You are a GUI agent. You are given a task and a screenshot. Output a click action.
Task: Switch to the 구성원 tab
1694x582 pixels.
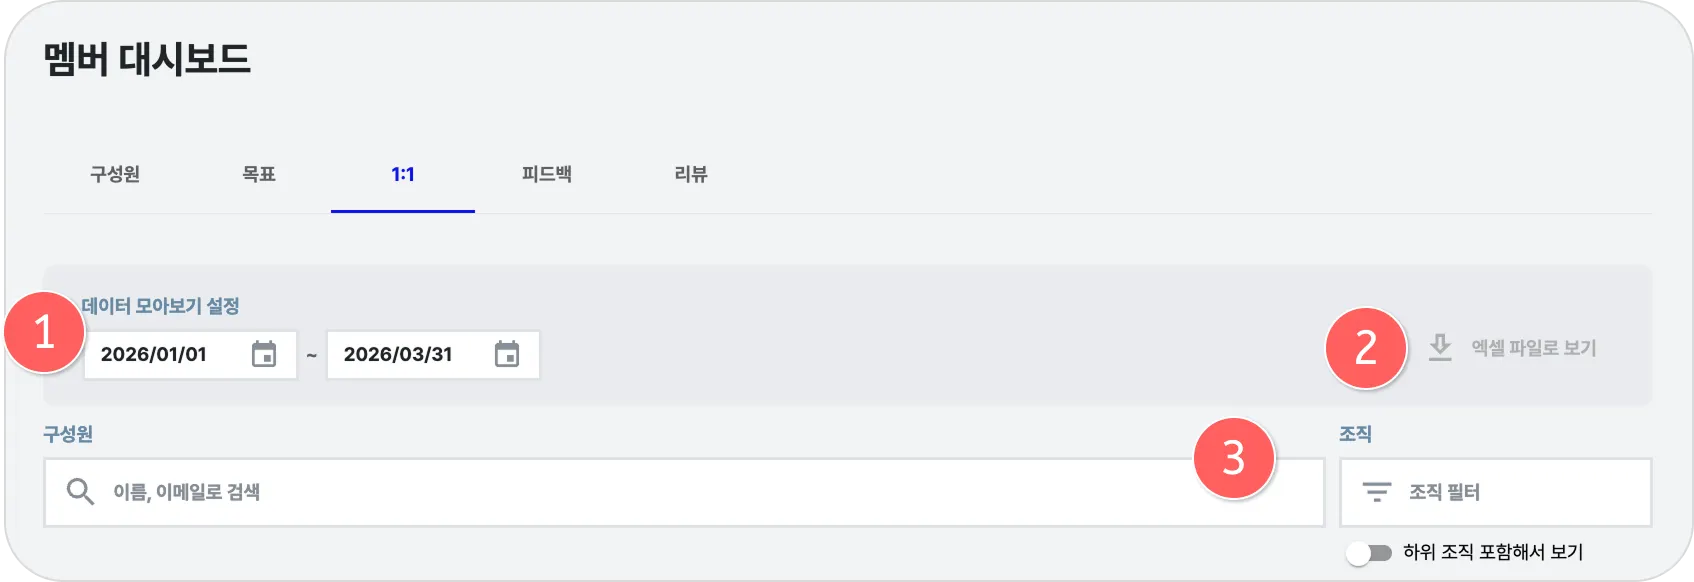(x=115, y=174)
